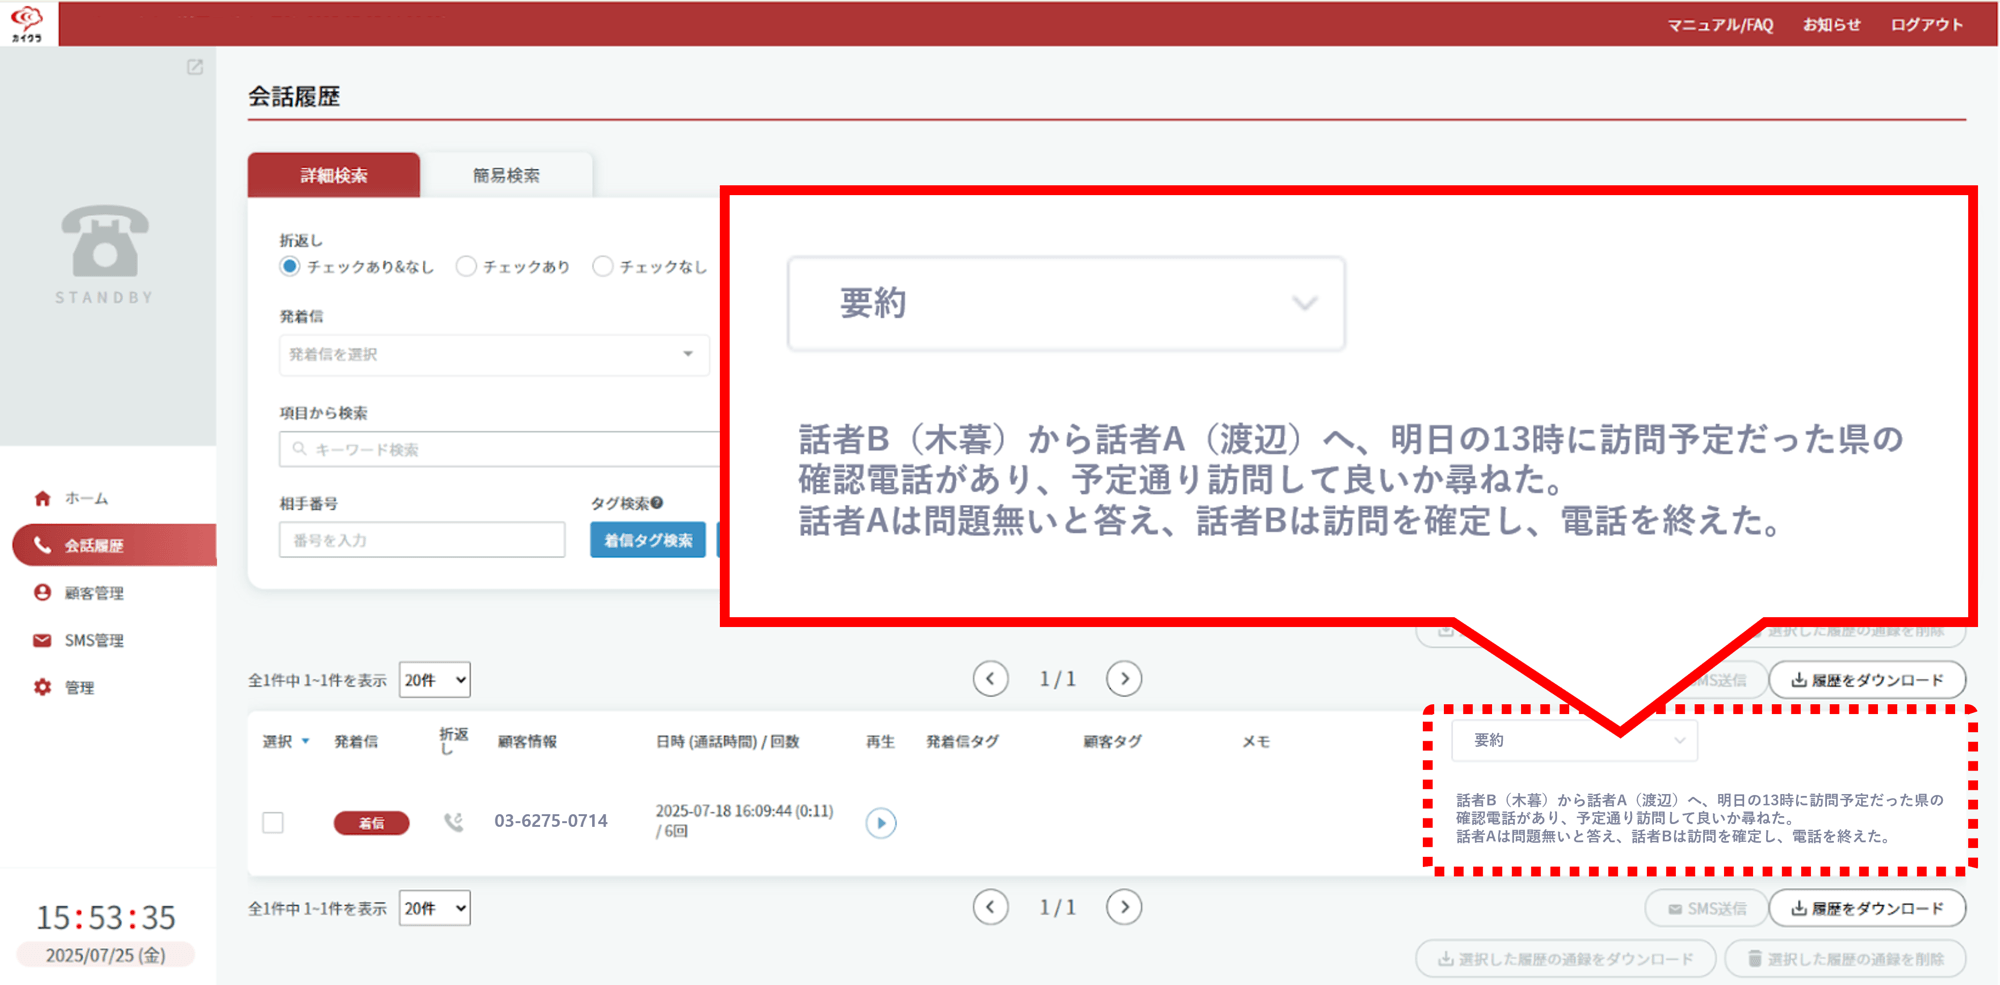Select the チェックなし radio option
Image resolution: width=2000 pixels, height=985 pixels.
pos(602,266)
